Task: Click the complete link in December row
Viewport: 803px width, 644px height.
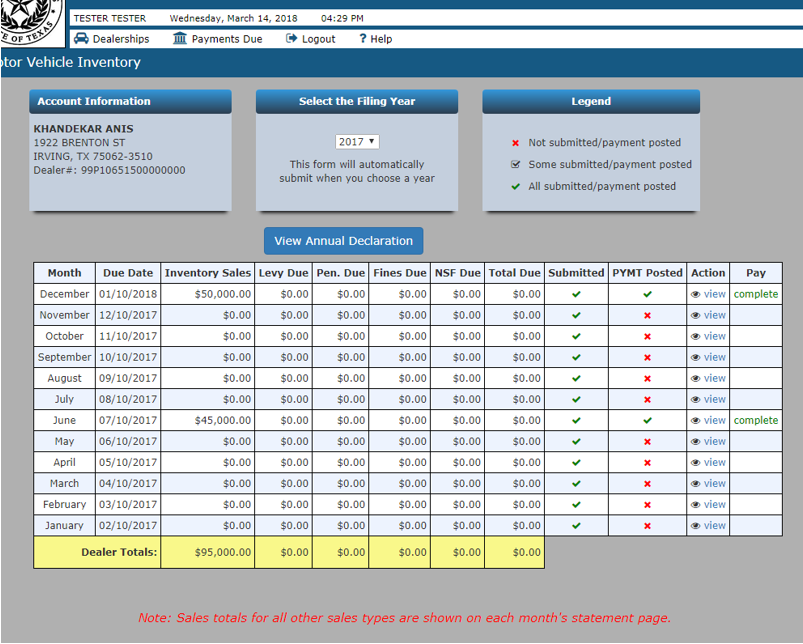Action: pyautogui.click(x=755, y=295)
